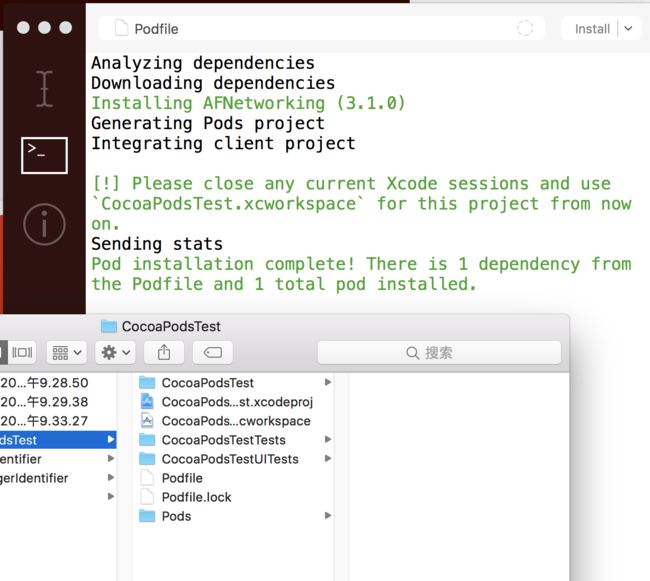Select the item ending 9.28.50
The image size is (650, 581).
(x=58, y=382)
